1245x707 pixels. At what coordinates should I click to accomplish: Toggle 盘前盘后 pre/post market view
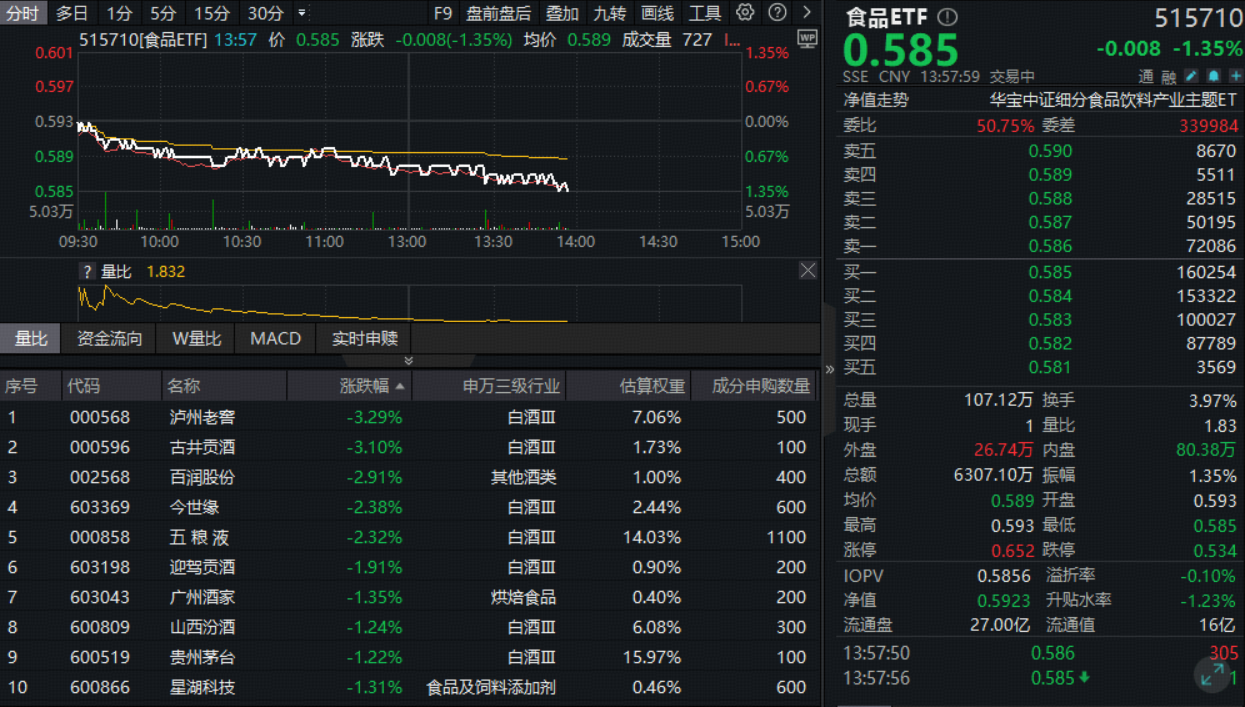point(499,13)
